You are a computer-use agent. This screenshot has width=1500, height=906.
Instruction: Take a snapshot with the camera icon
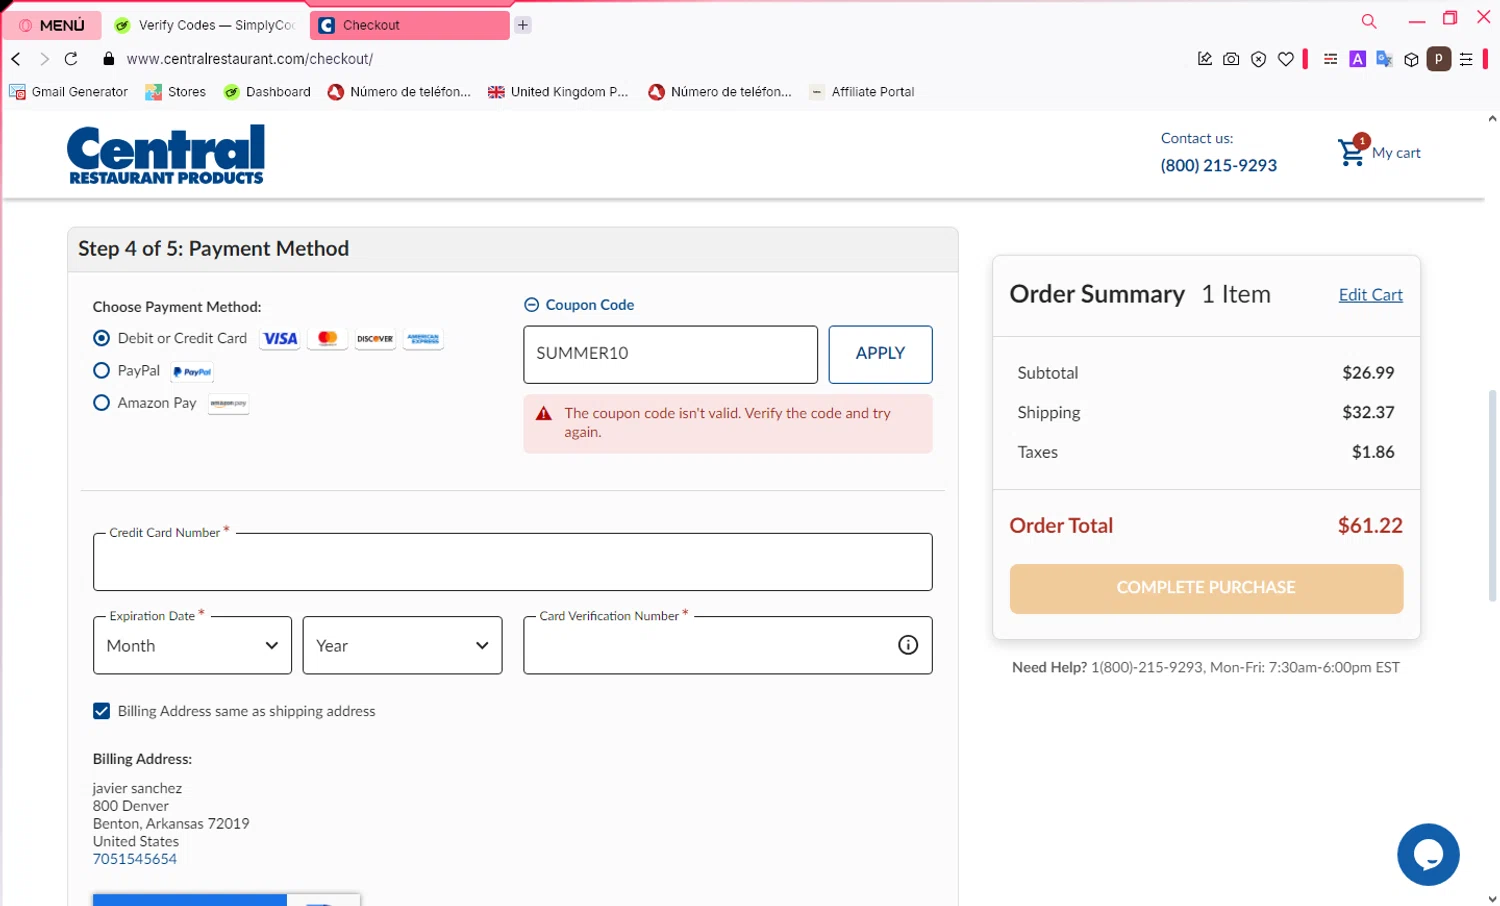tap(1231, 59)
